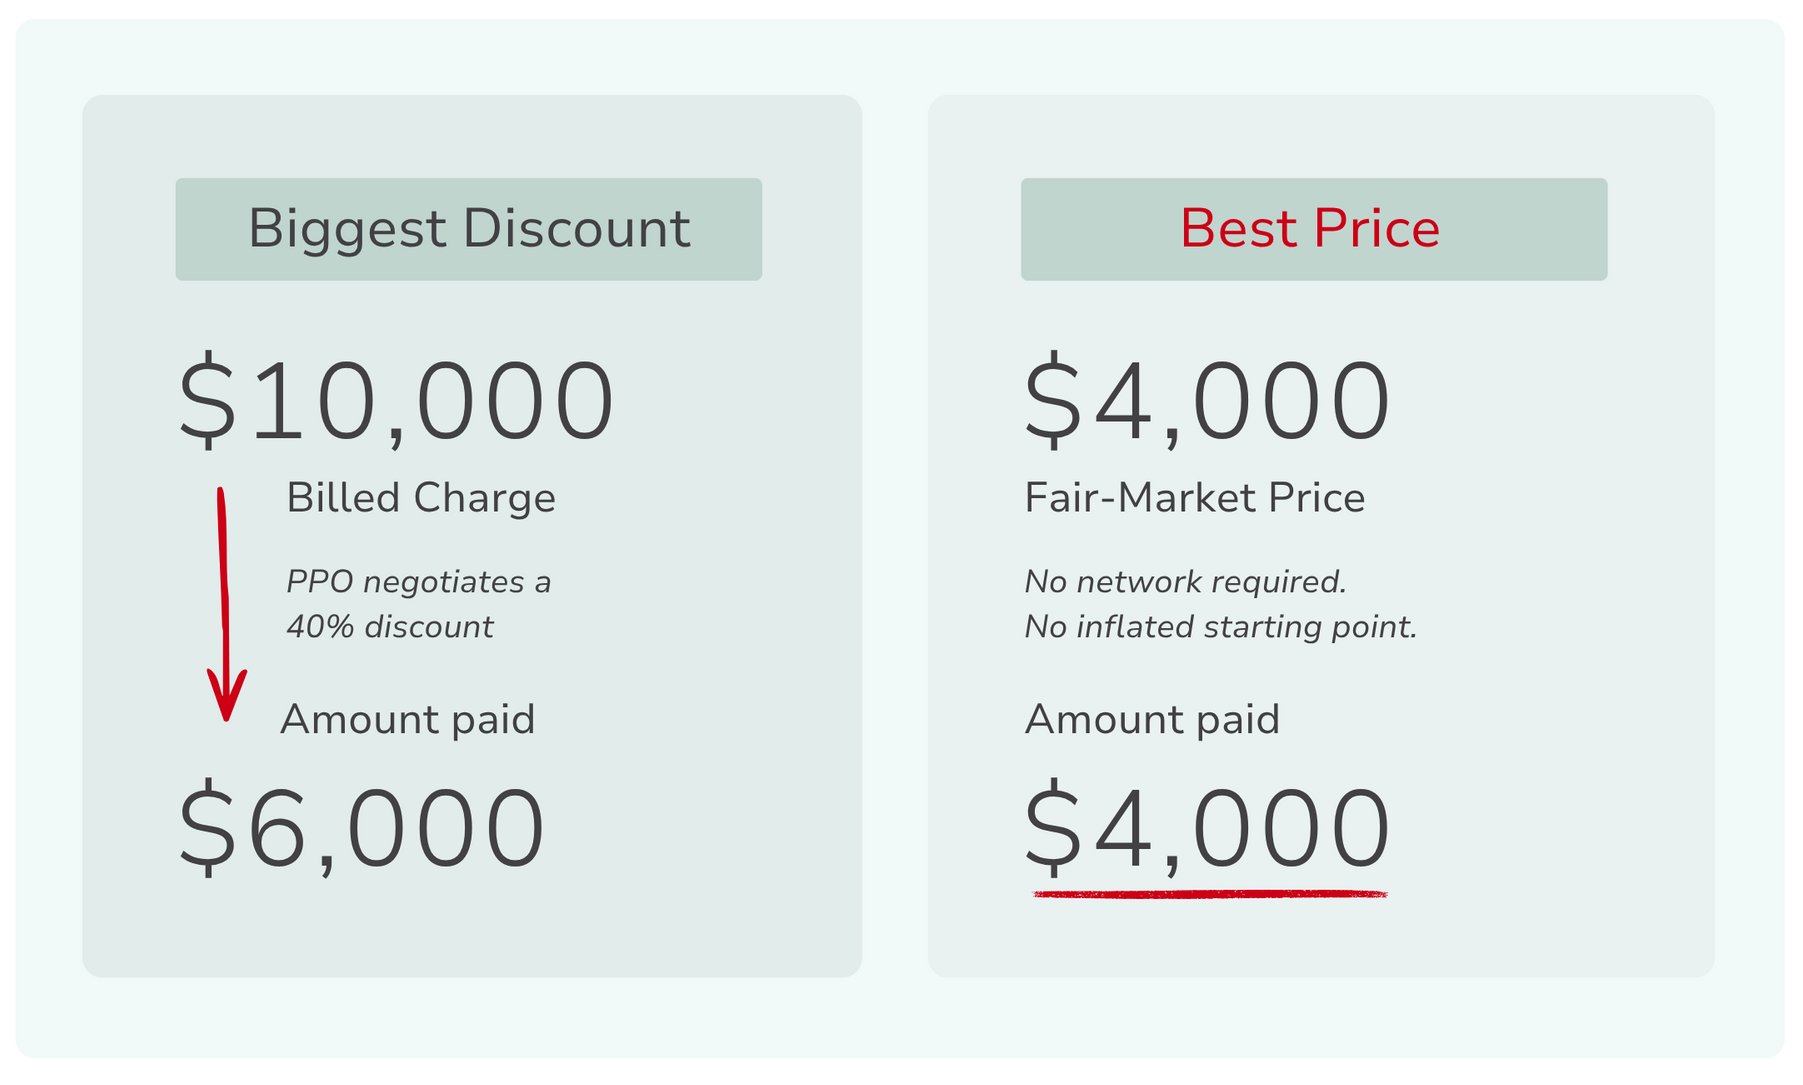The width and height of the screenshot is (1803, 1085).
Task: Click the word "Discount" in the left header
Action: pyautogui.click(x=576, y=229)
